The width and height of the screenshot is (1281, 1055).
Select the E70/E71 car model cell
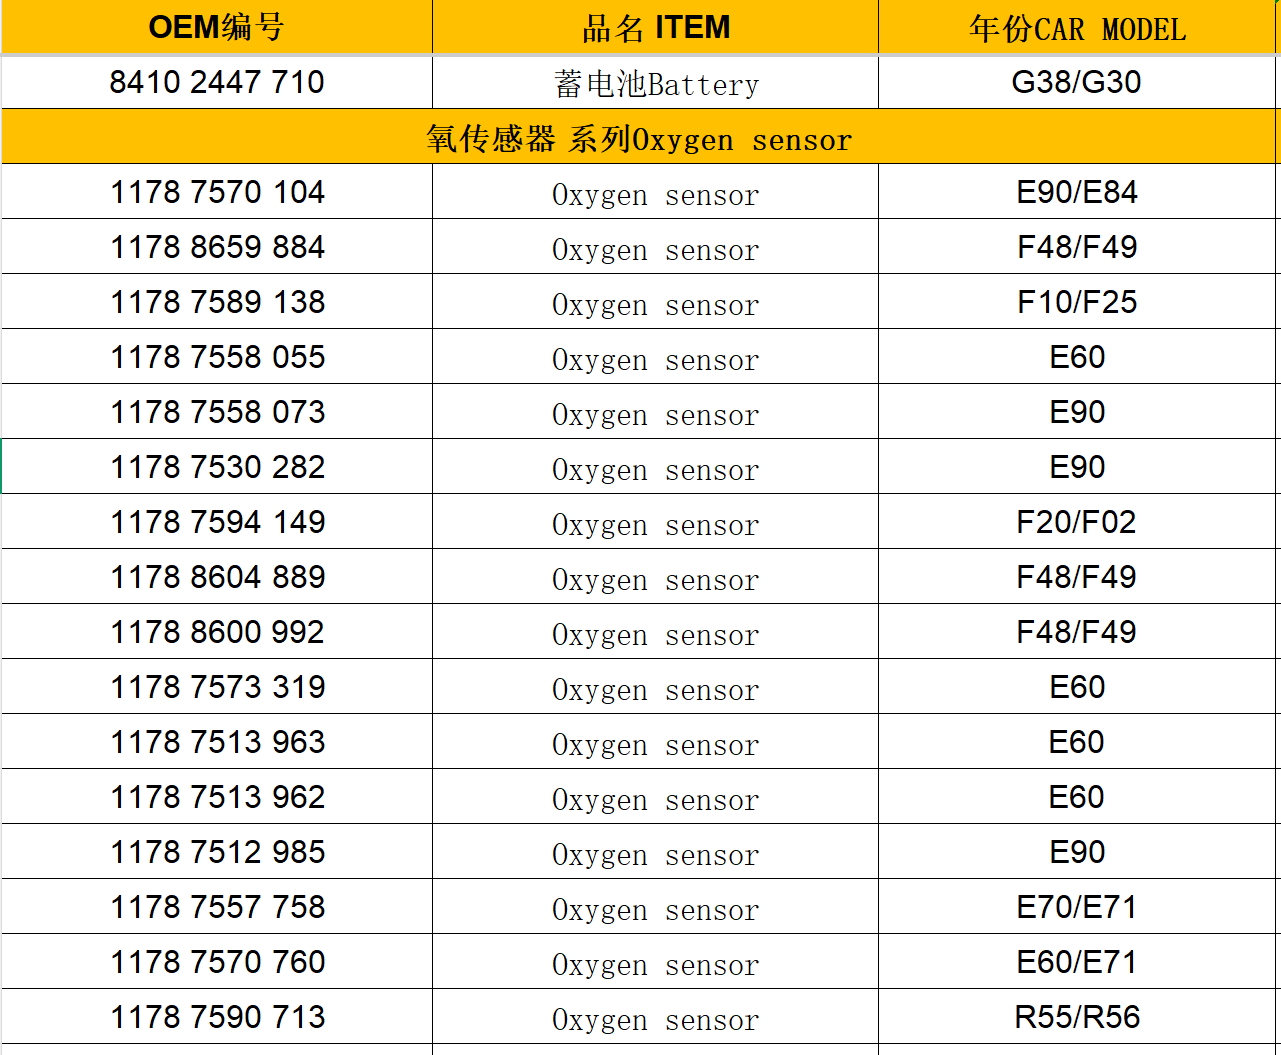tap(1077, 907)
